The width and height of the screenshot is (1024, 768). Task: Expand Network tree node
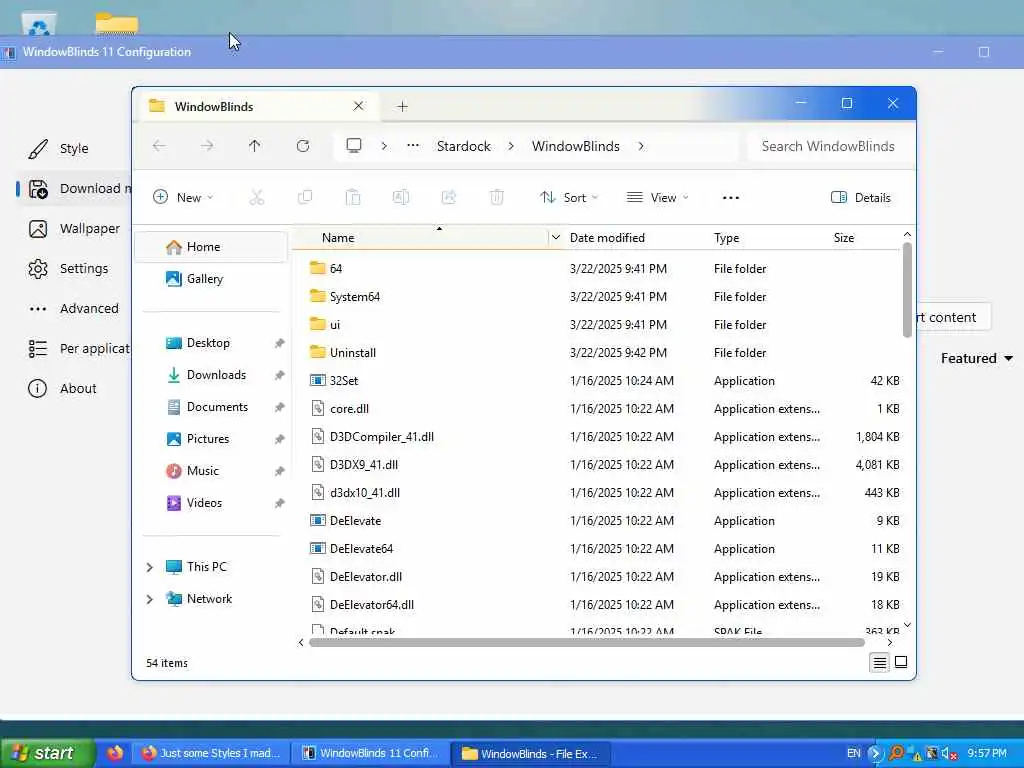(x=150, y=599)
